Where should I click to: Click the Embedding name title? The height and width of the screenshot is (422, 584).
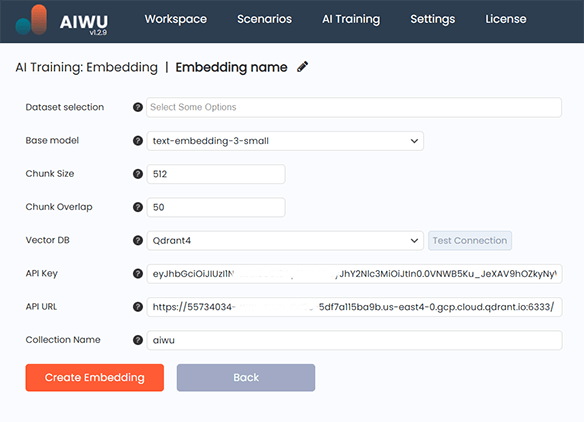[x=231, y=67]
